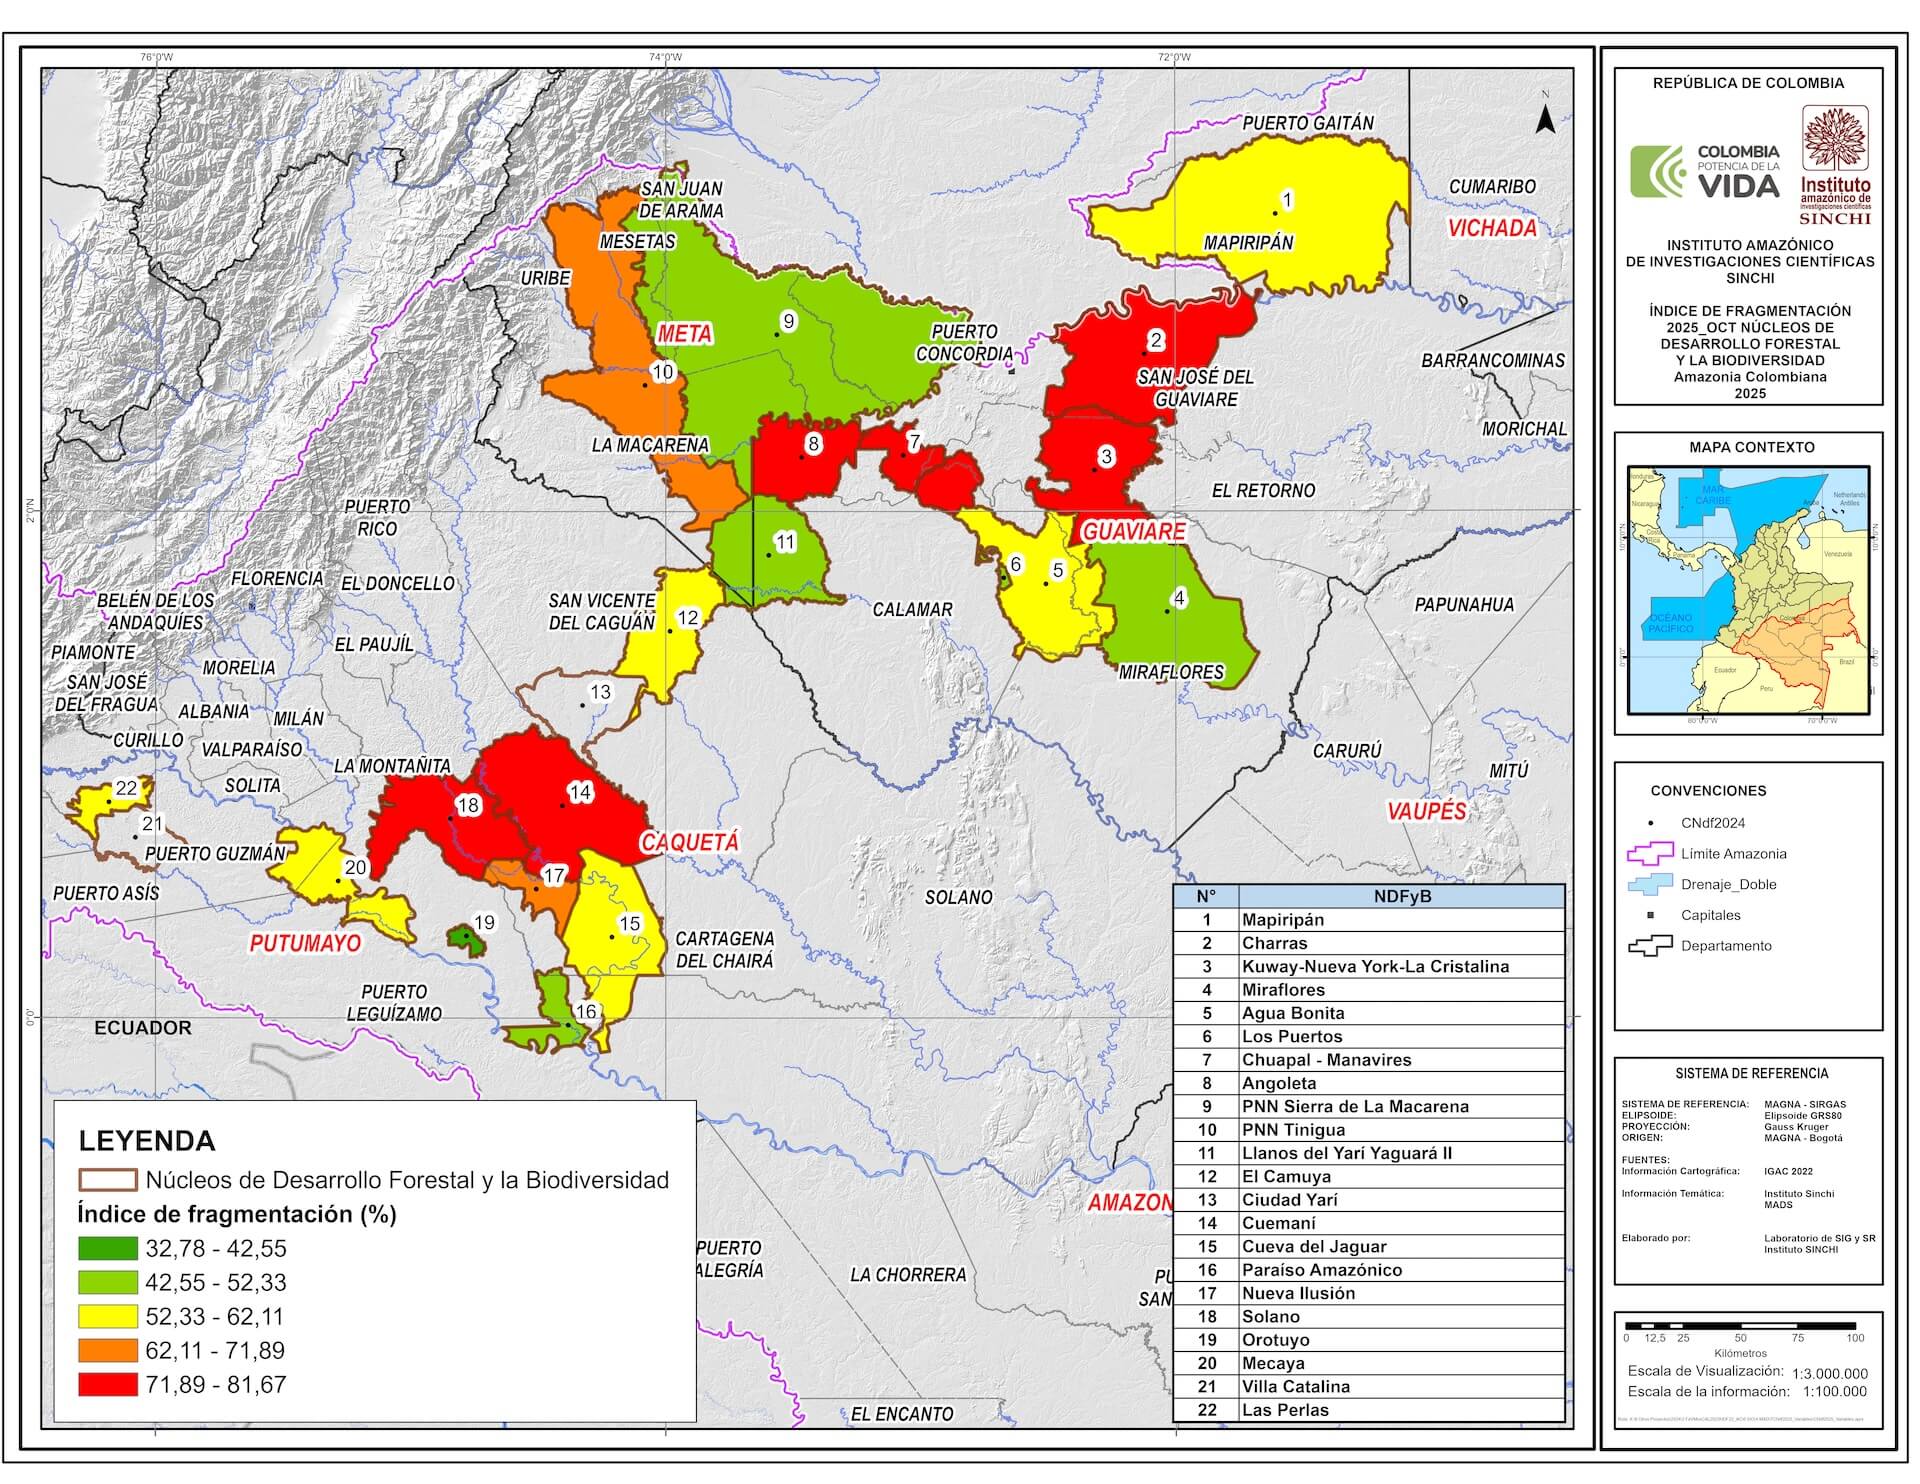Click the red 71,89 - 81,67 swatch
Image resolution: width=1920 pixels, height=1484 pixels.
coord(108,1385)
